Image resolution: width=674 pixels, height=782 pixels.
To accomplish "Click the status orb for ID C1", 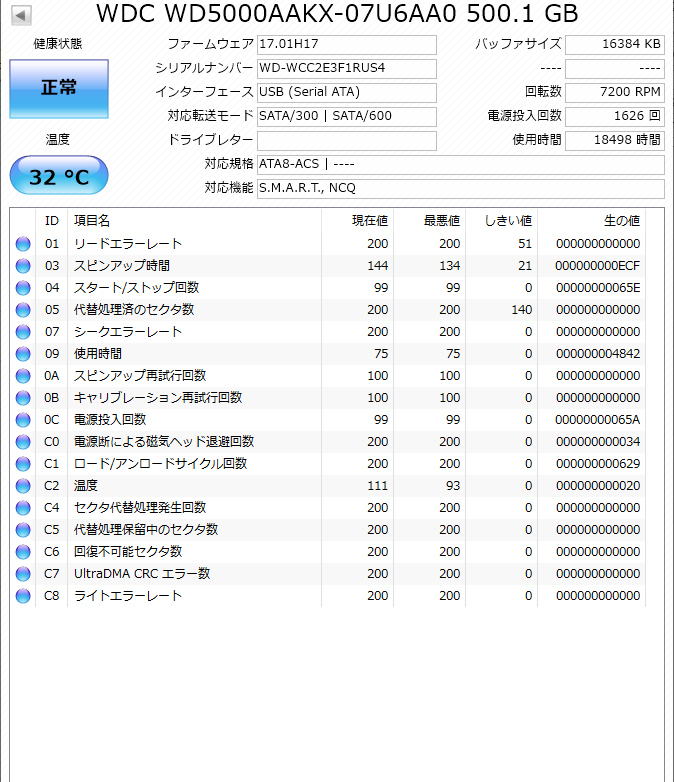I will 23,464.
